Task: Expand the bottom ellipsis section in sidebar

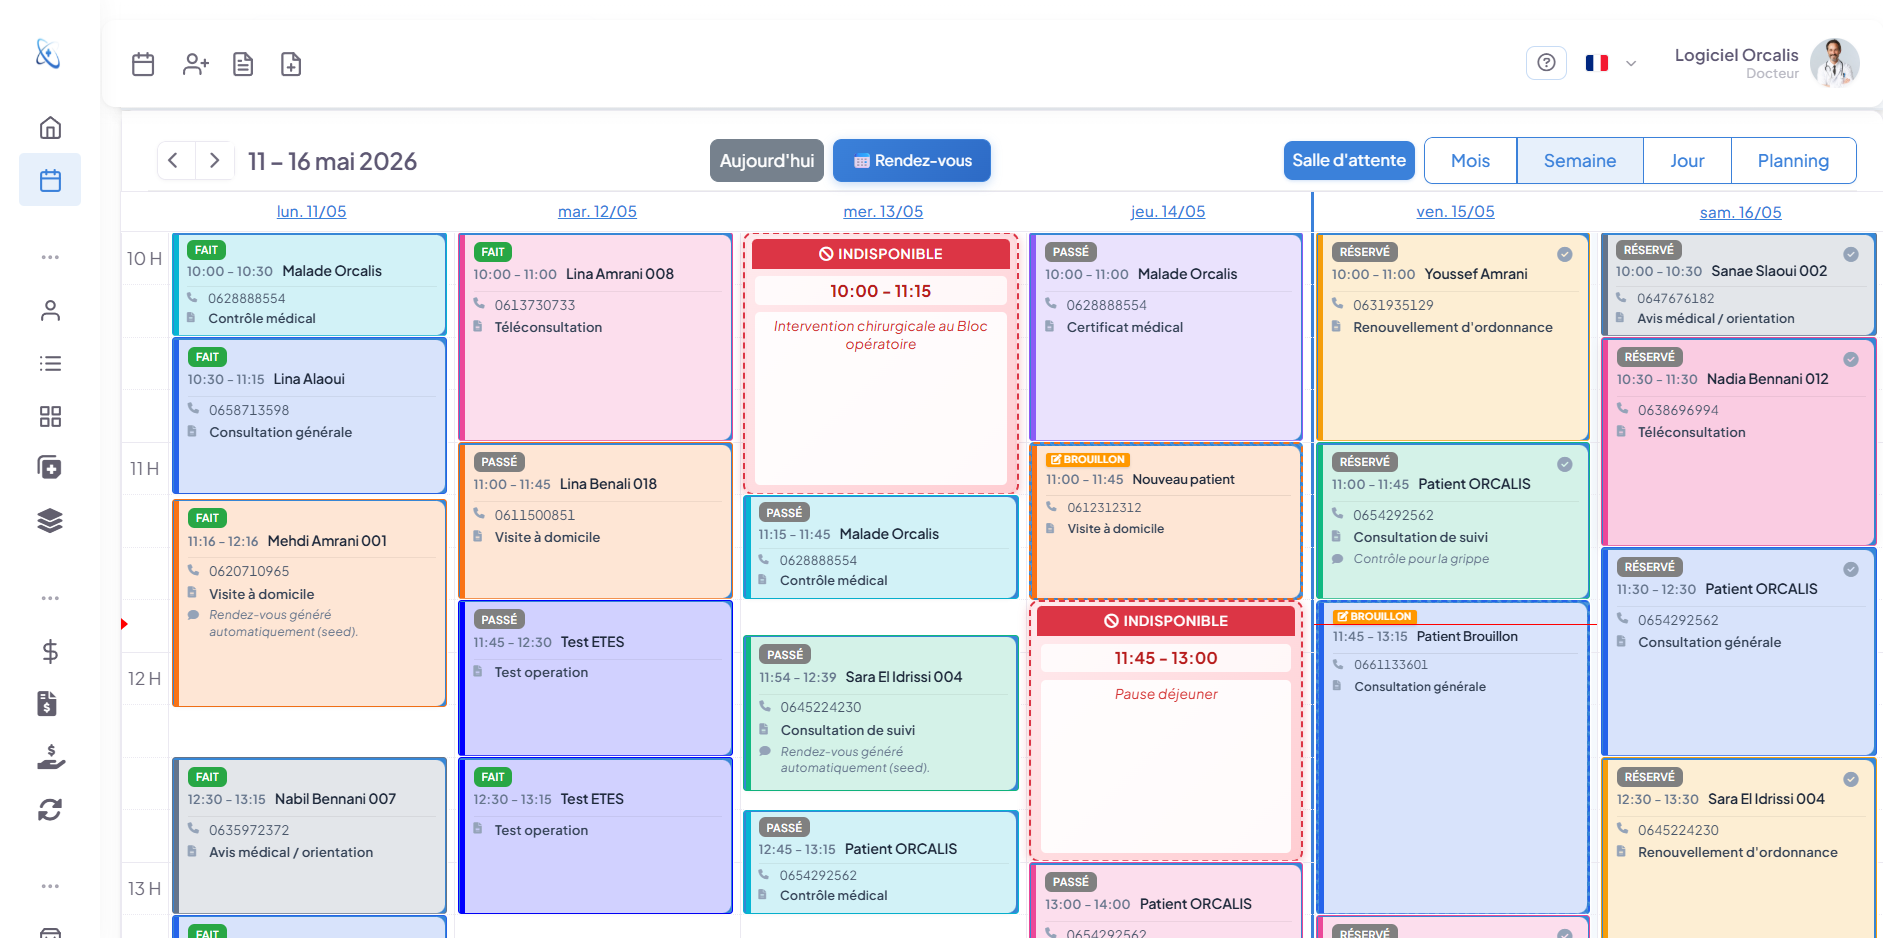Action: tap(50, 886)
